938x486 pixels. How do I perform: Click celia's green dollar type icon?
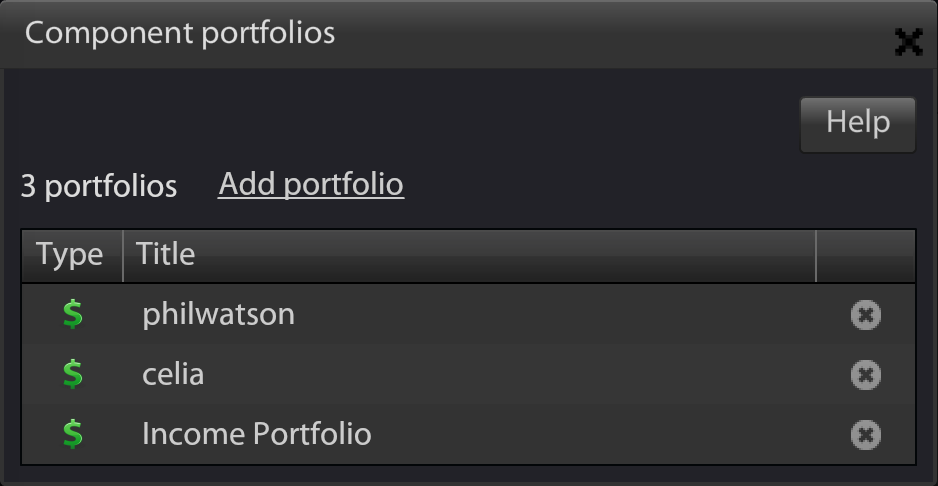pyautogui.click(x=72, y=374)
